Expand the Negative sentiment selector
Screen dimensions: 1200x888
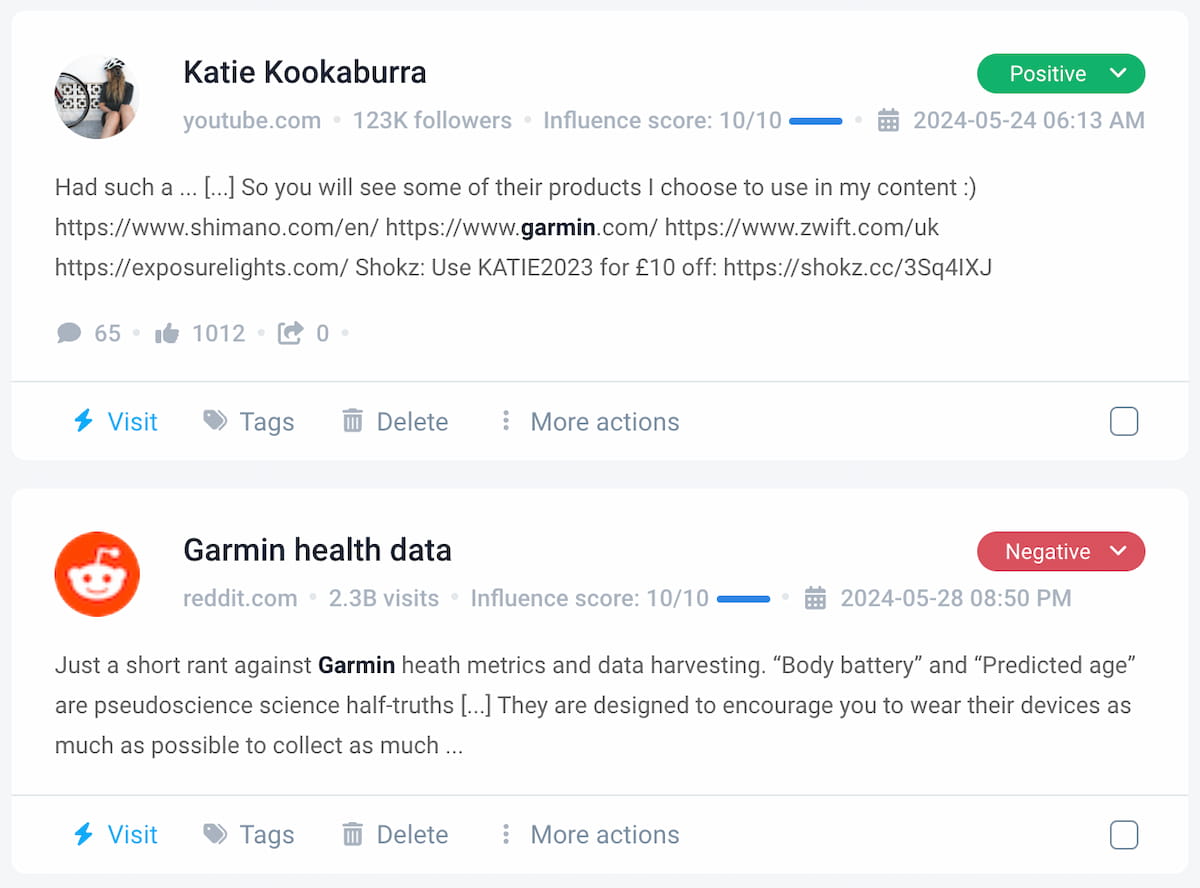click(x=1061, y=551)
